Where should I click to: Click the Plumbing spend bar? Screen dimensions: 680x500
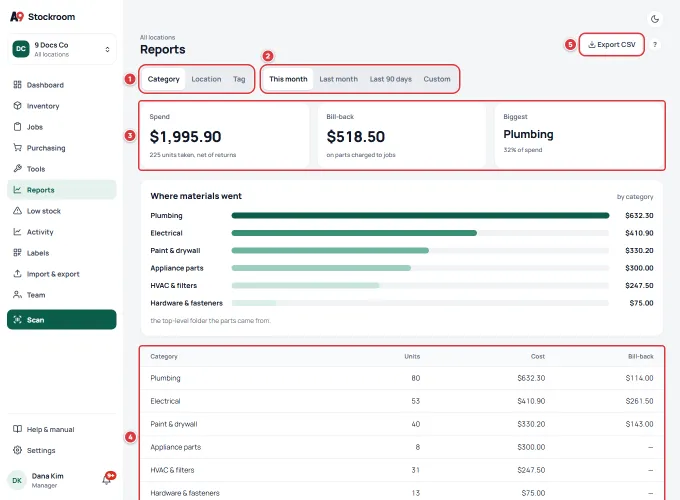pos(420,215)
